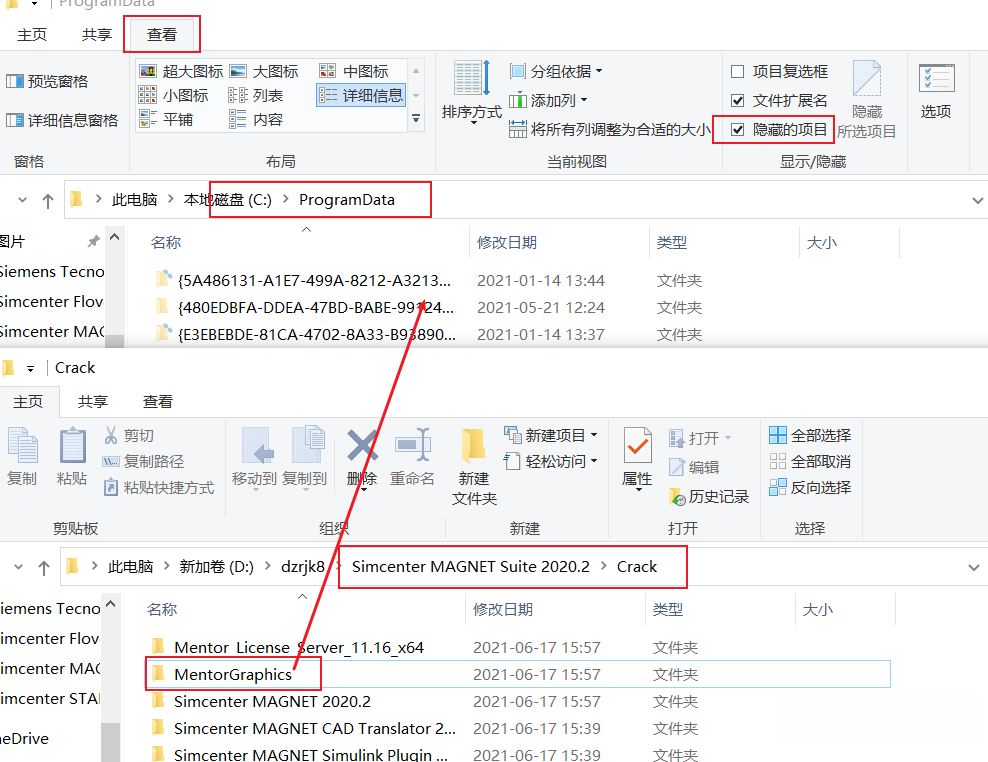988x762 pixels.
Task: Click 重命名 rename icon
Action: click(412, 458)
